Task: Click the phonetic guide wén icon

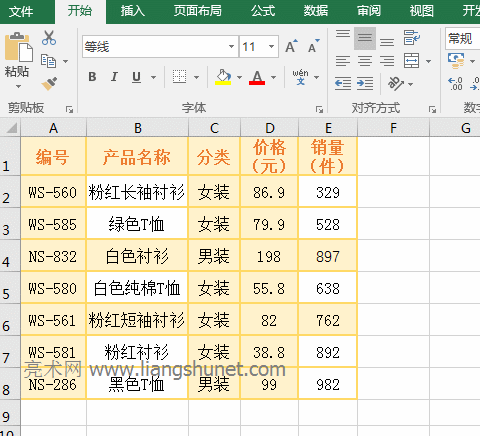Action: point(300,77)
